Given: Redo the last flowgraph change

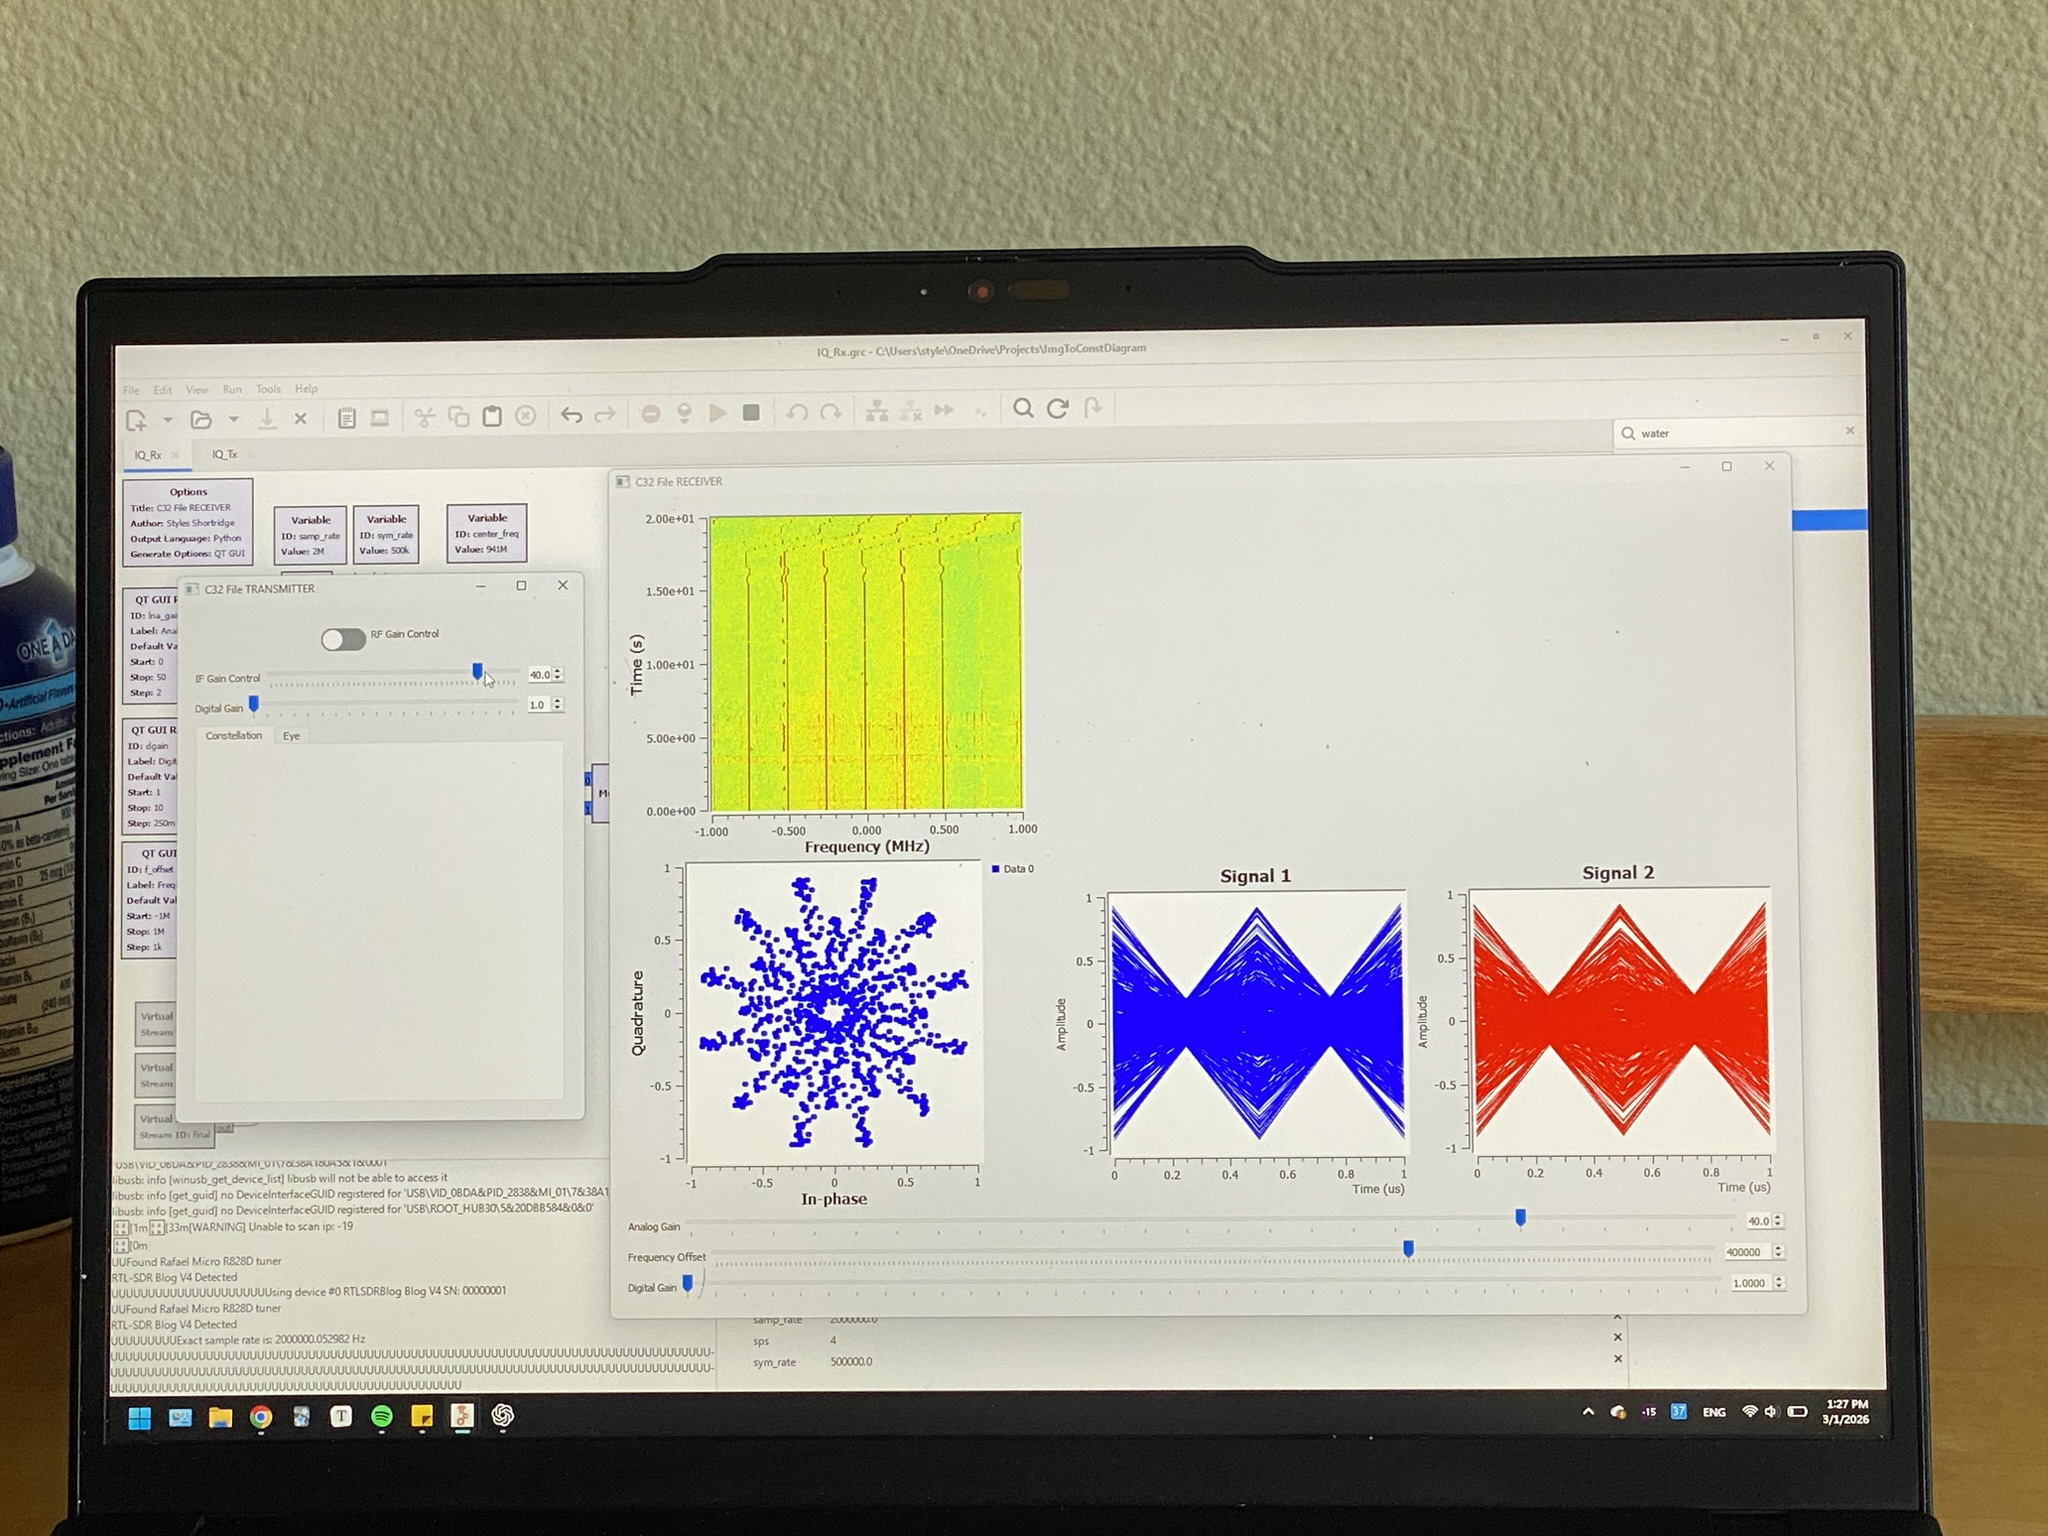Looking at the screenshot, I should (x=605, y=415).
